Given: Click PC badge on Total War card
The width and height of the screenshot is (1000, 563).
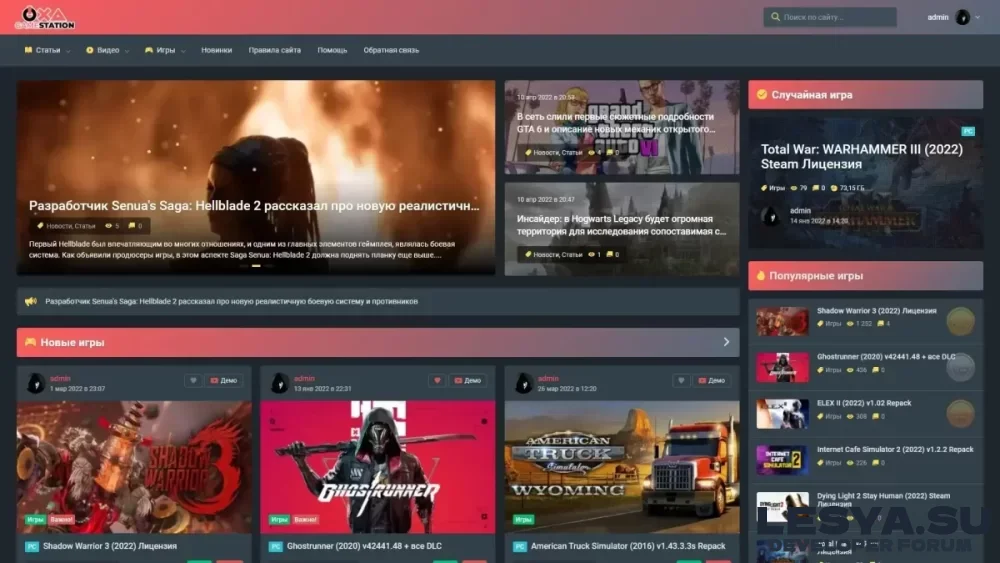Looking at the screenshot, I should (x=967, y=131).
